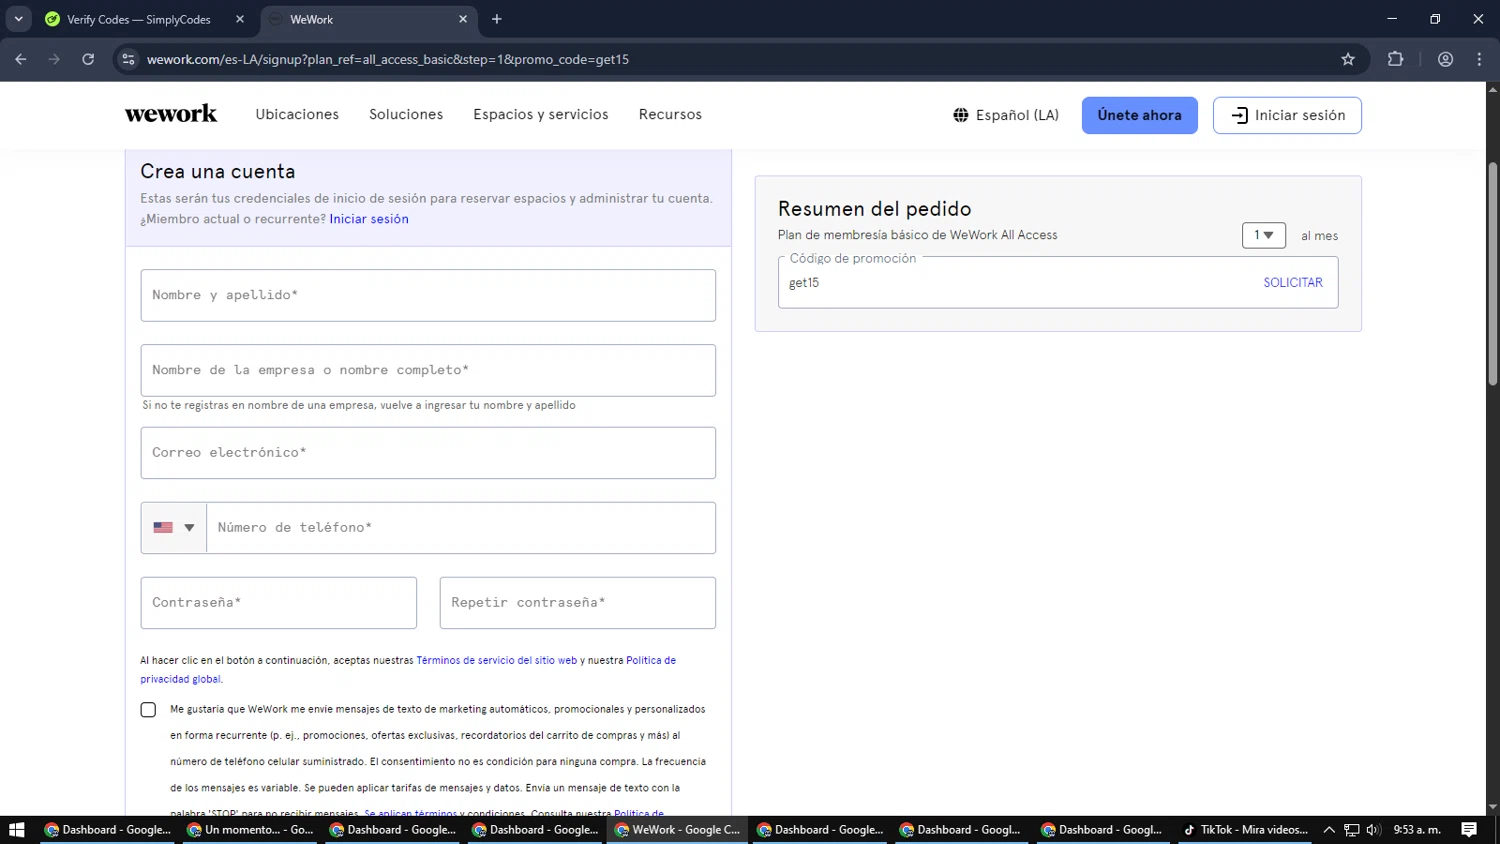Click the address bar URL
Screen dimensions: 1500x844
[x=388, y=59]
